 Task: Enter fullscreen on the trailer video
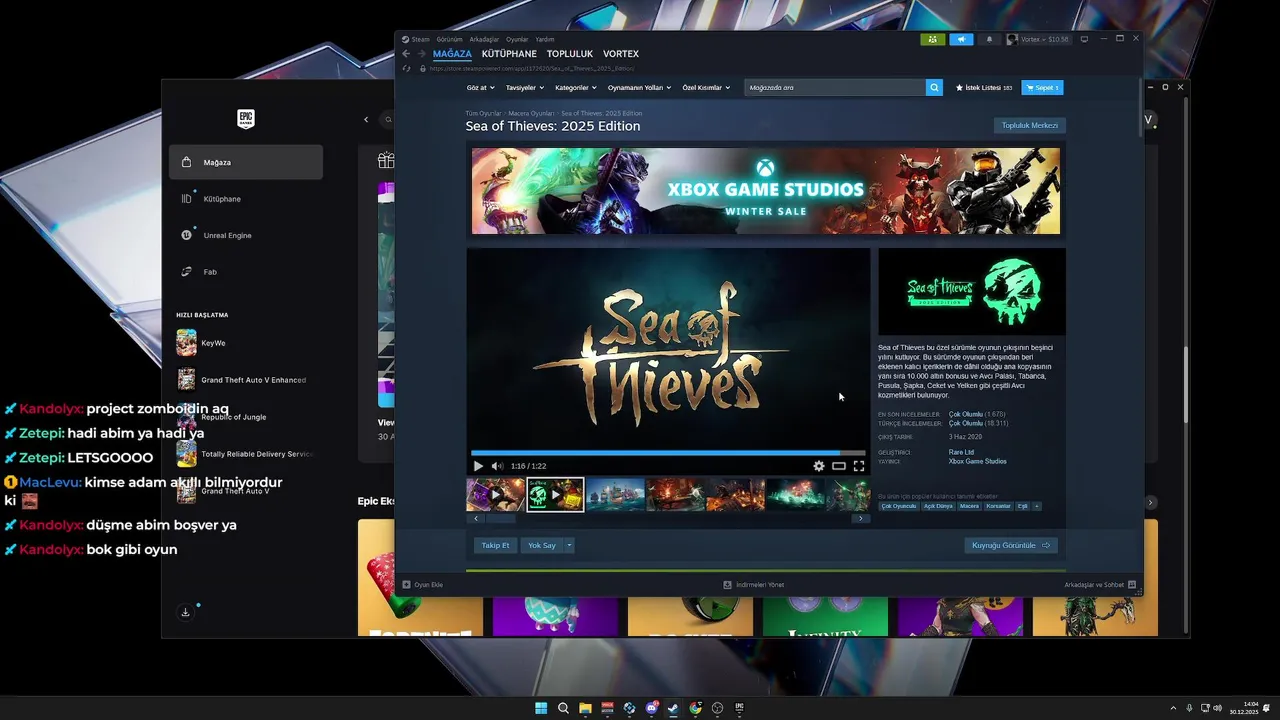(x=859, y=466)
